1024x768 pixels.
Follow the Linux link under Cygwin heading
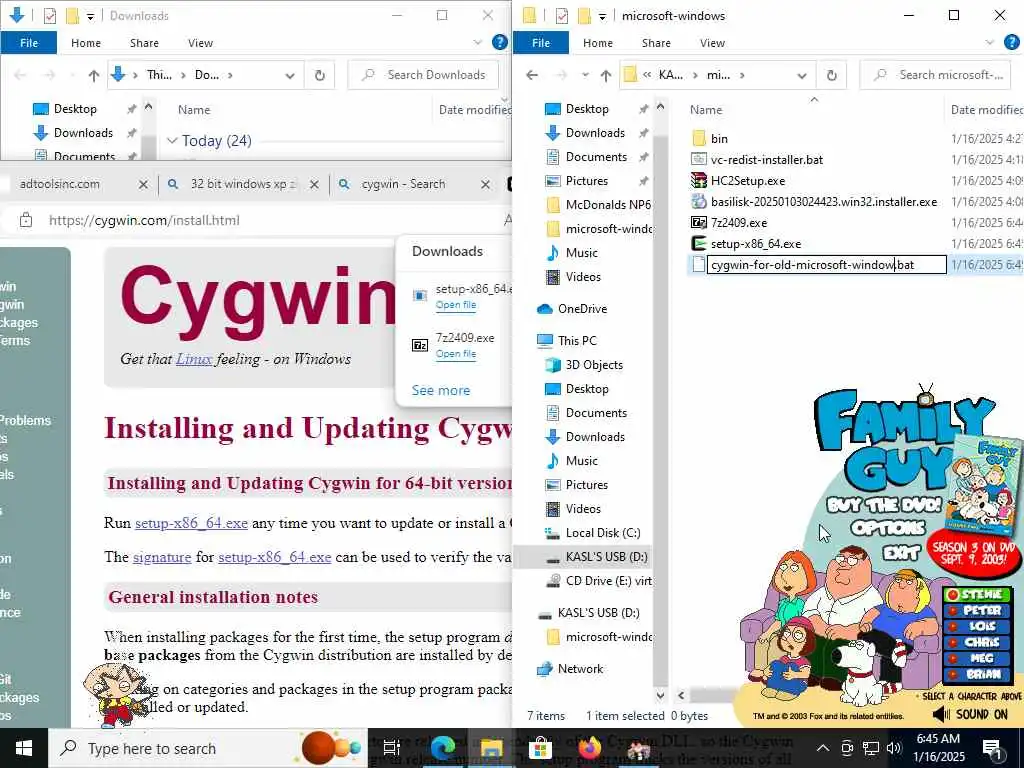[194, 359]
